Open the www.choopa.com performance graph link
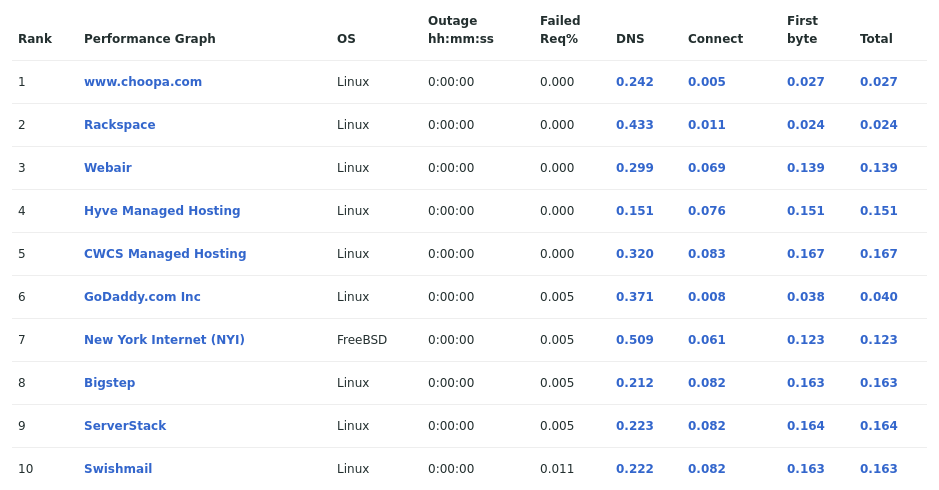939x490 pixels. pos(143,81)
